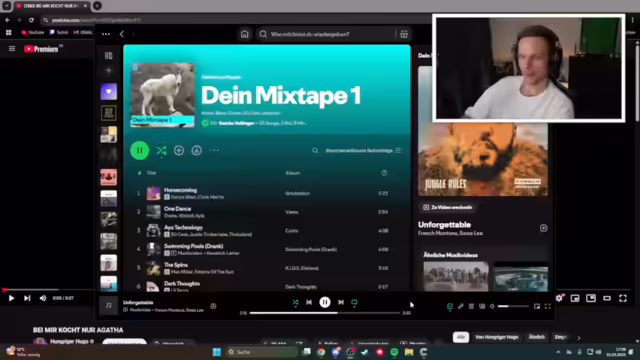The width and height of the screenshot is (640, 360).
Task: Create a new playlist with plus icon
Action: (x=109, y=71)
